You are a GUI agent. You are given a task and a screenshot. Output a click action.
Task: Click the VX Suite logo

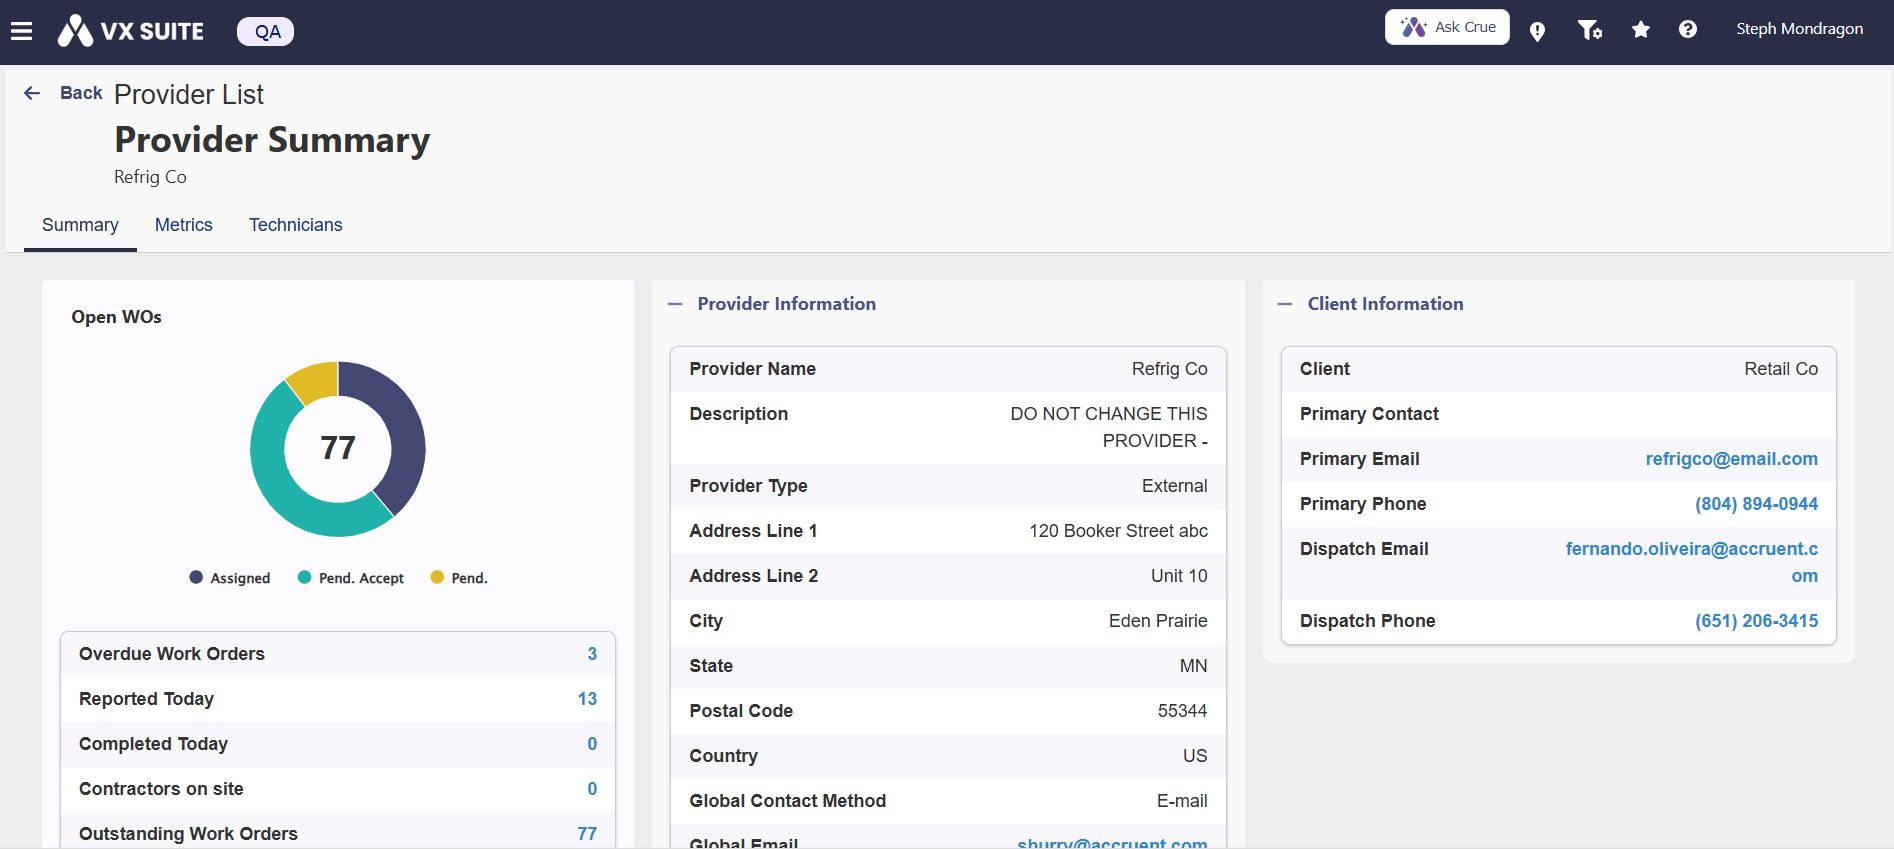point(131,31)
